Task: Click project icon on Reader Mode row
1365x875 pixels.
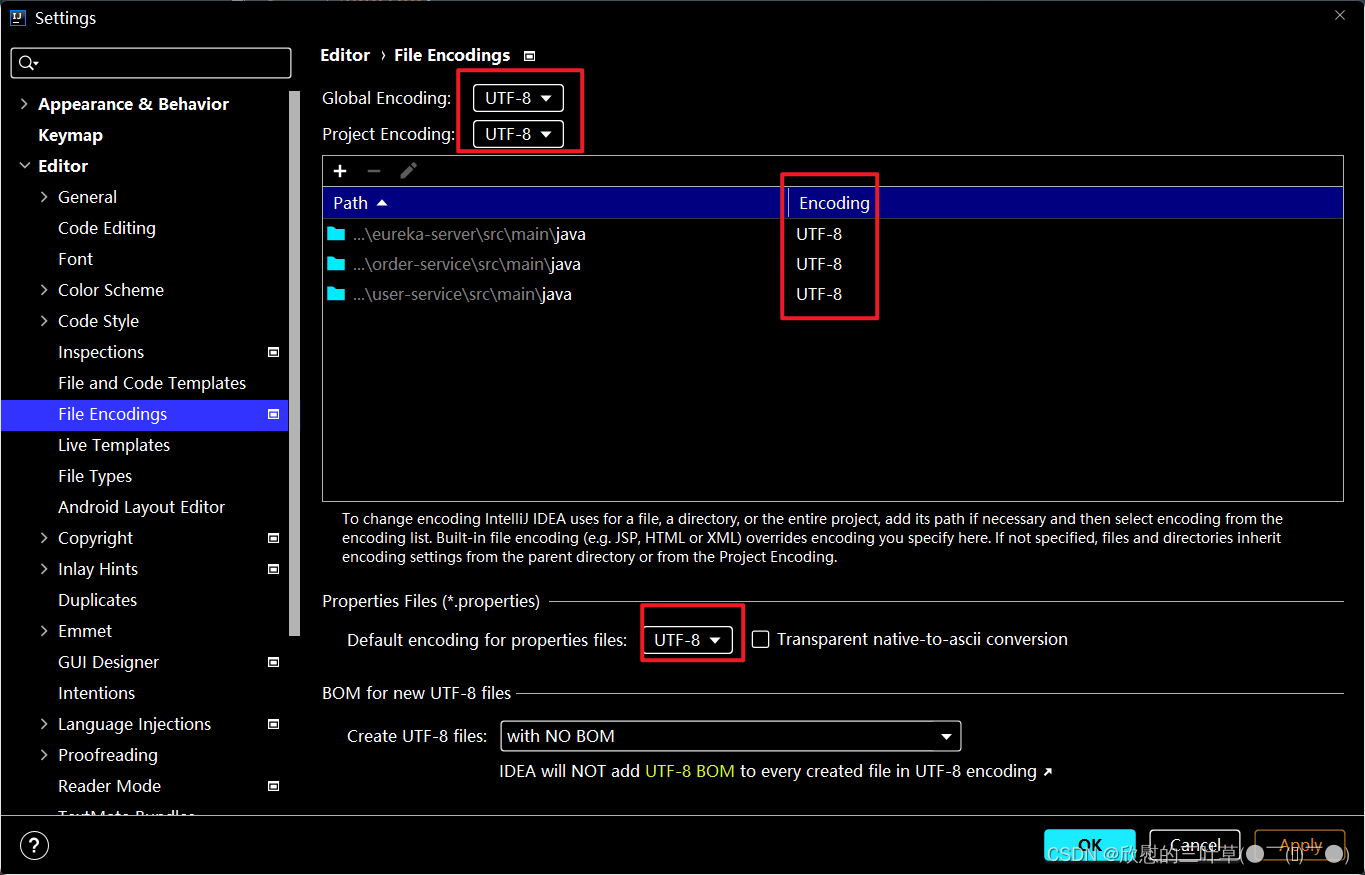Action: [x=274, y=786]
